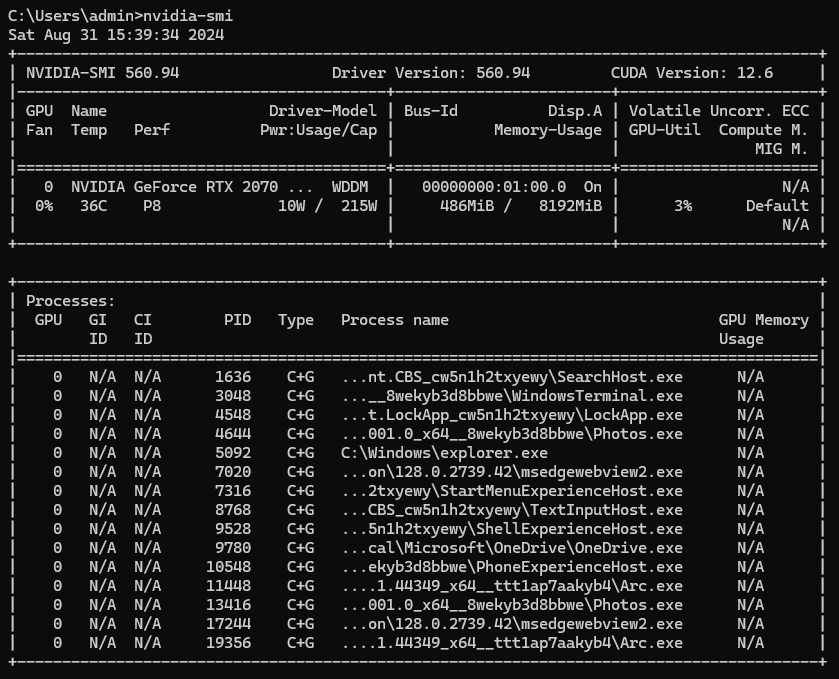
Task: Select the timestamp Sat Aug 31 15:39:34 2024
Action: 116,35
